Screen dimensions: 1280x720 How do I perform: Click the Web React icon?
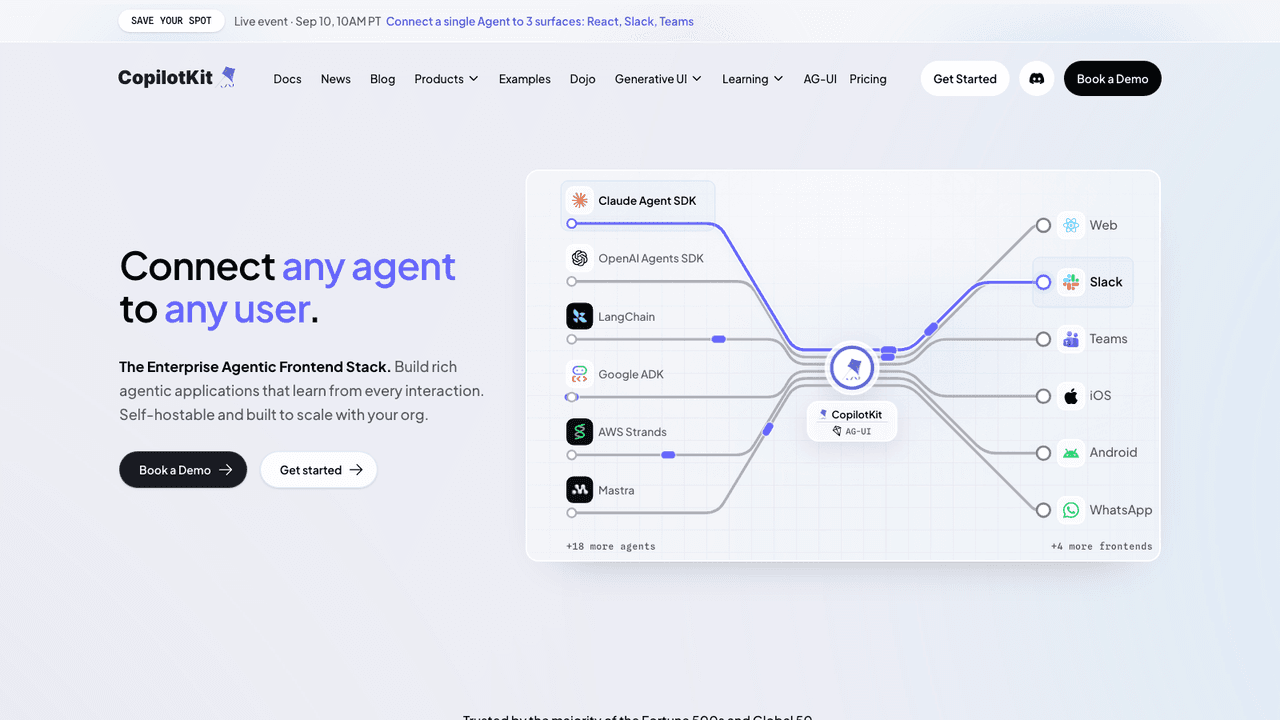(x=1071, y=225)
